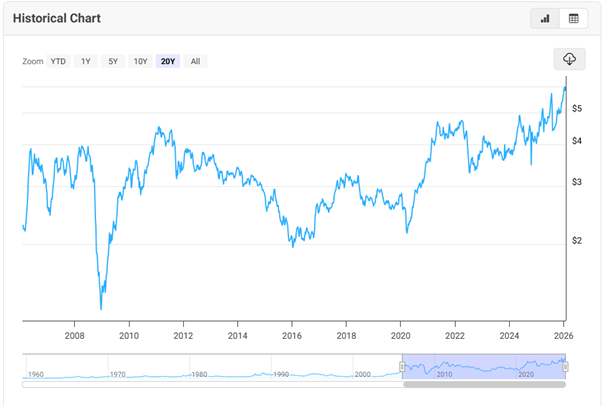Switch to the data table view icon
Image resolution: width=602 pixels, height=406 pixels.
click(x=573, y=18)
